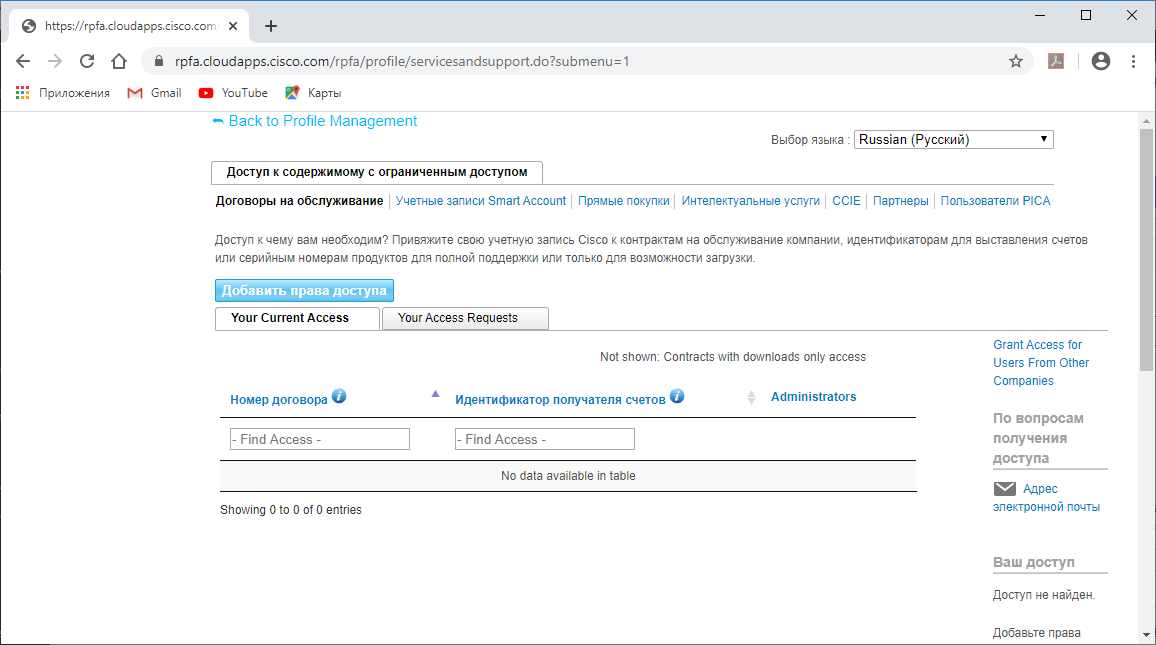1156x645 pixels.
Task: Open a new browser tab
Action: click(x=271, y=26)
